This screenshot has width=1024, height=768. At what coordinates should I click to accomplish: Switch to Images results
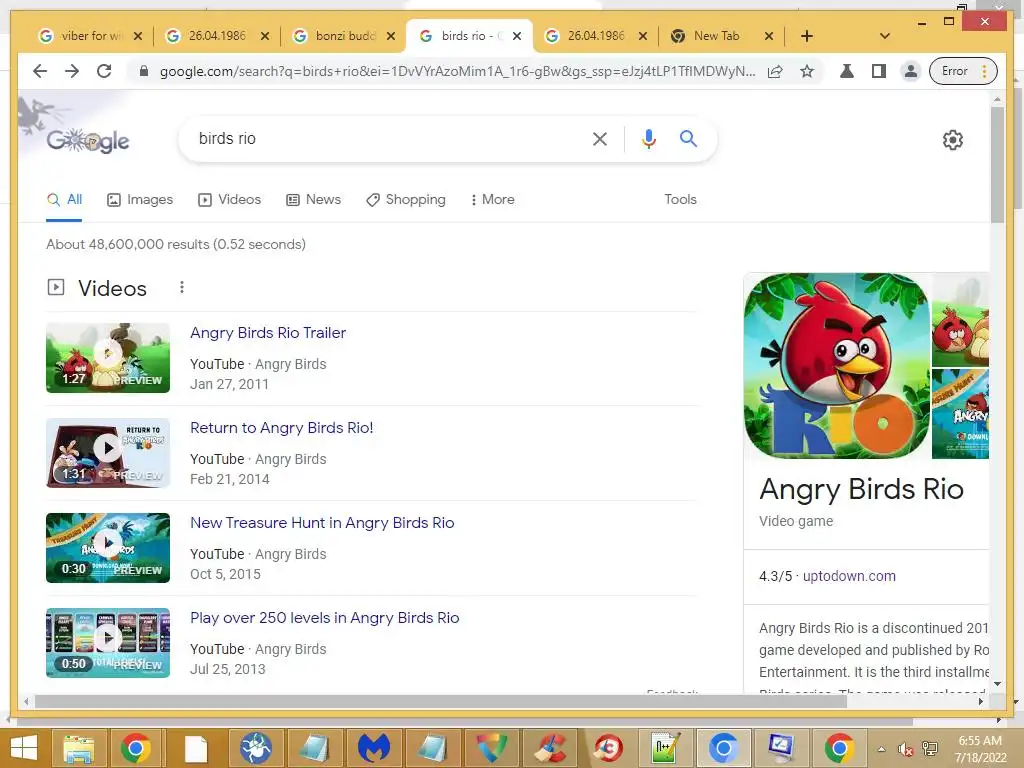point(140,200)
